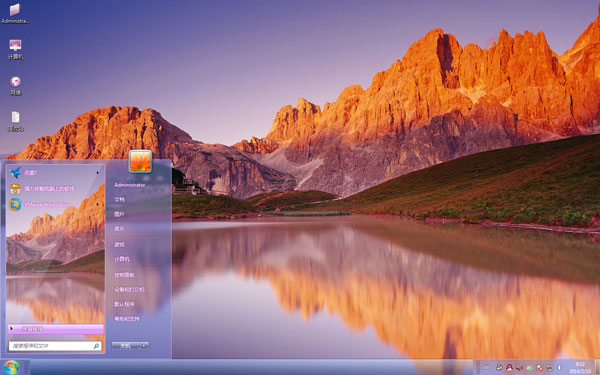Expand the VMware Workstation jump list arrow

[98, 205]
